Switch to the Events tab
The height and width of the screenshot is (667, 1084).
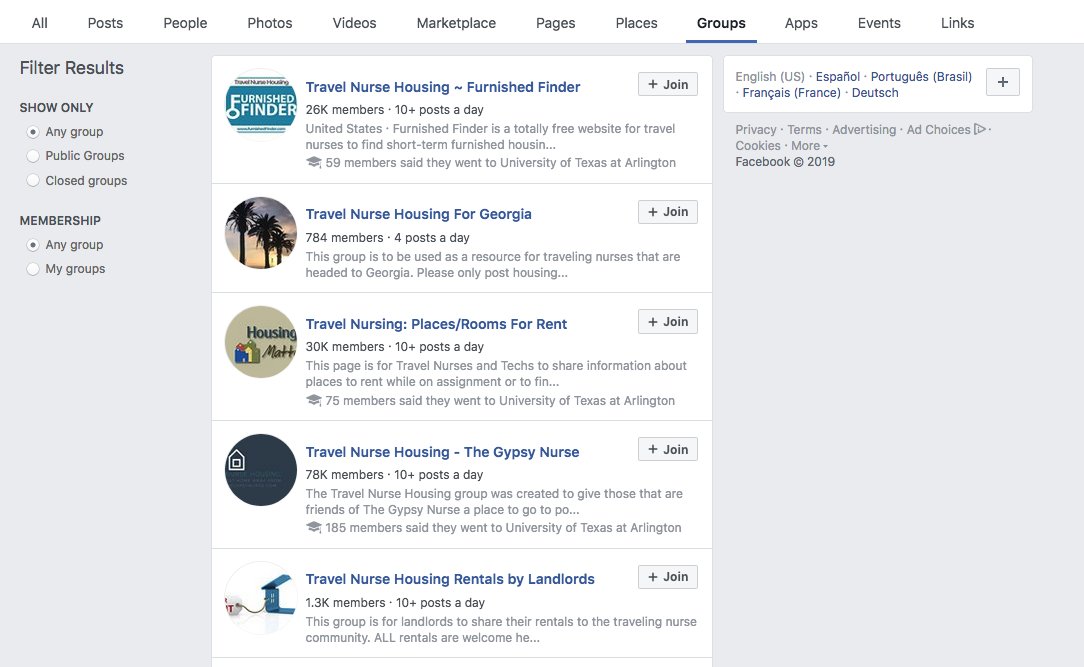879,23
